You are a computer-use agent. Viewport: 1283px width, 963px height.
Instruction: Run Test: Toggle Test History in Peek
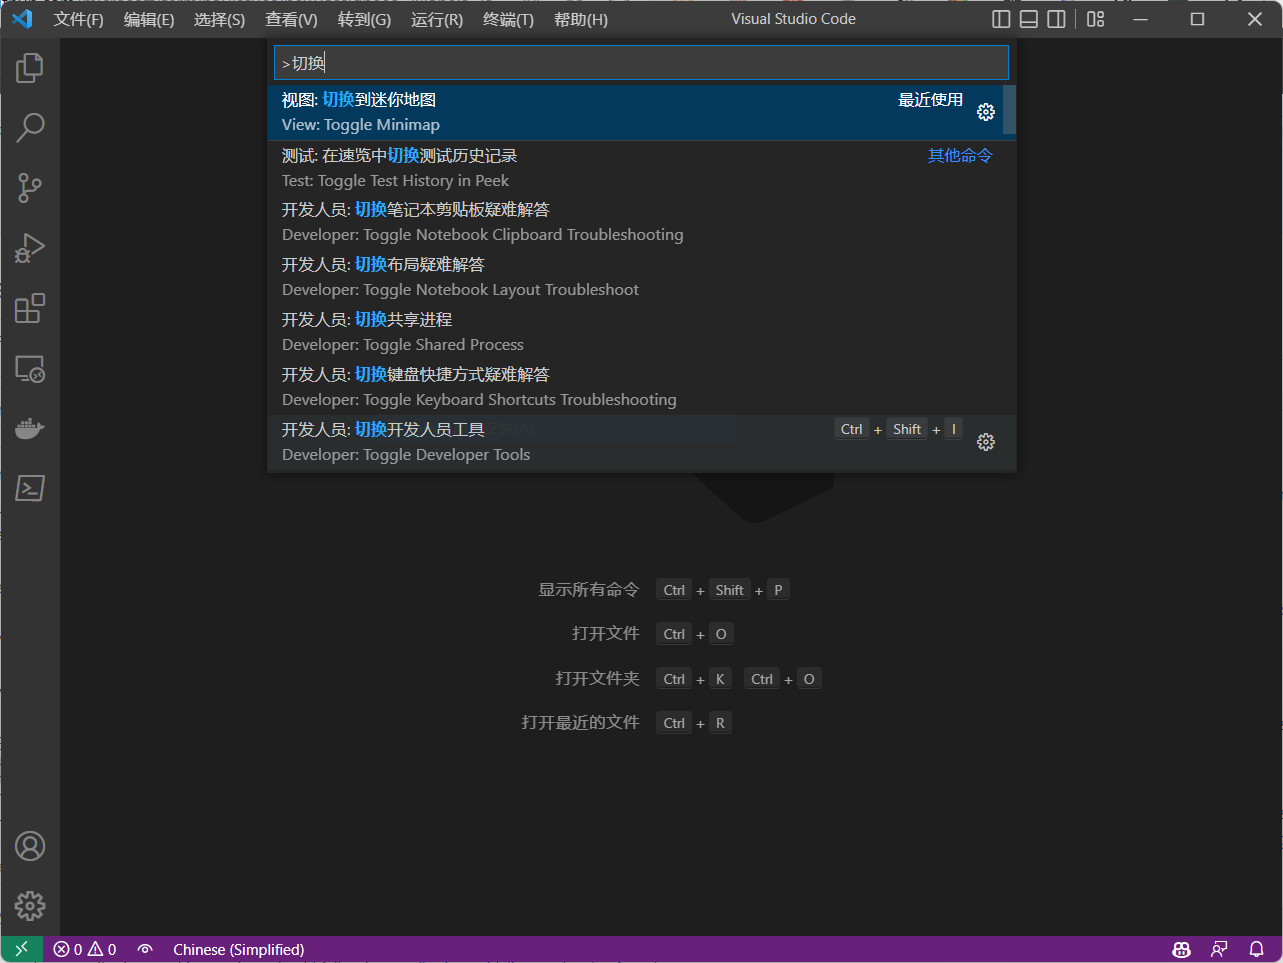[642, 168]
